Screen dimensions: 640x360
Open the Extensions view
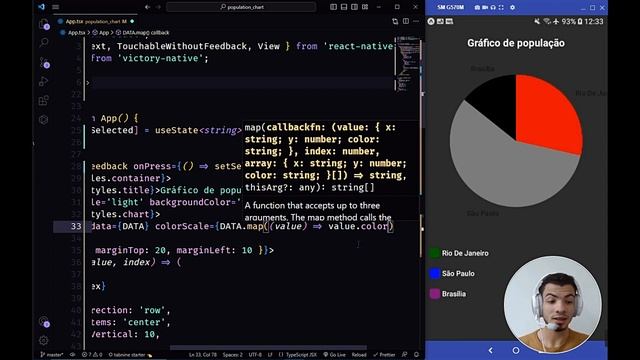pos(44,100)
